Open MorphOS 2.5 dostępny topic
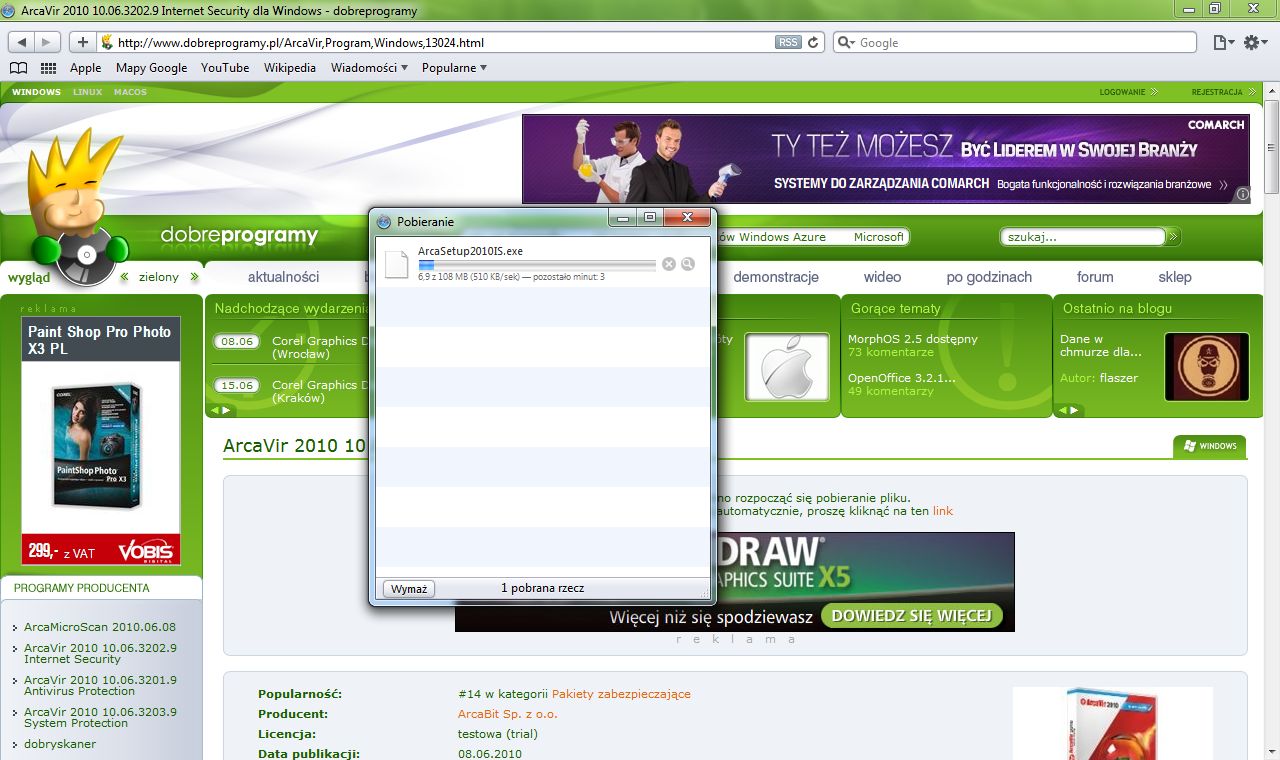This screenshot has height=760, width=1280. tap(913, 339)
